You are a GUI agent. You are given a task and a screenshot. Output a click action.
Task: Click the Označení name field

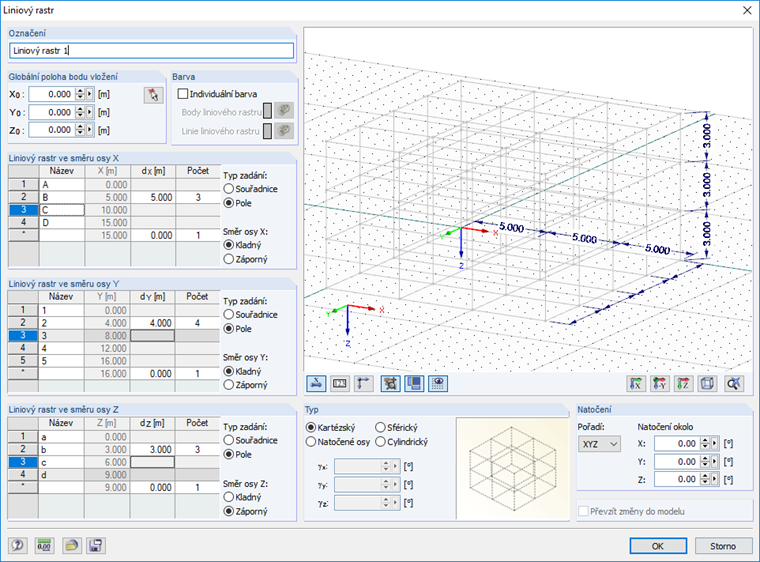(x=151, y=51)
